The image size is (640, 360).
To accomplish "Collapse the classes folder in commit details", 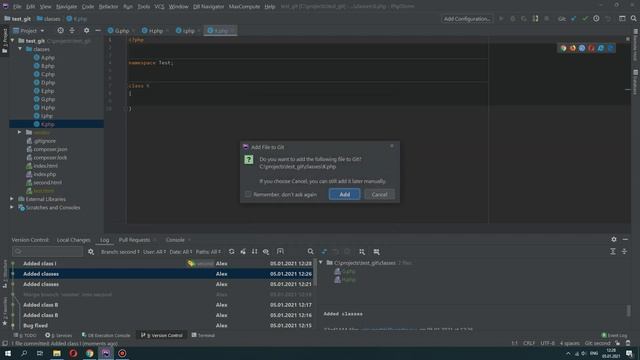I will [321, 263].
